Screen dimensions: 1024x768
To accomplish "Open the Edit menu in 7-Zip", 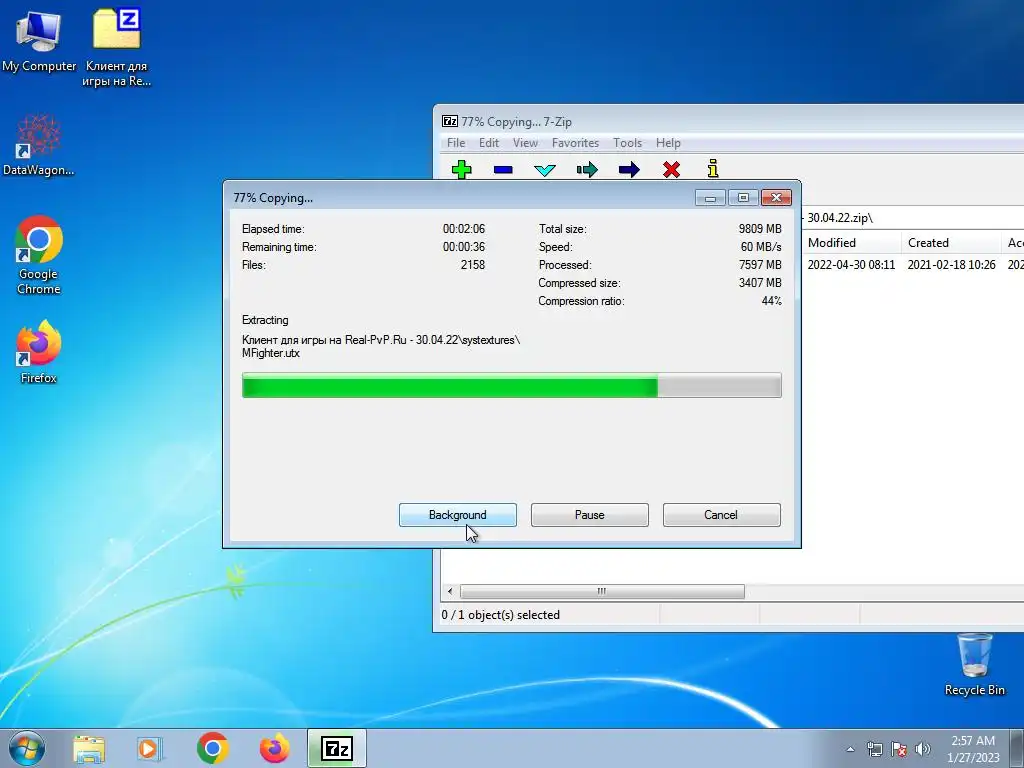I will 488,142.
